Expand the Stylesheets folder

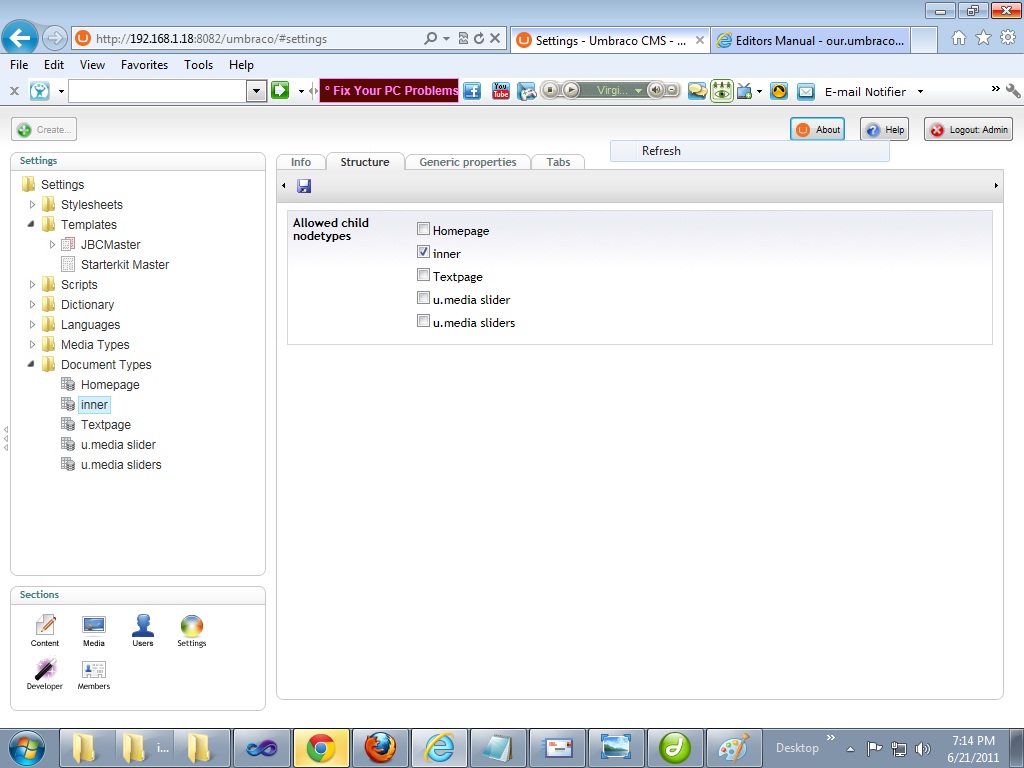pos(32,205)
